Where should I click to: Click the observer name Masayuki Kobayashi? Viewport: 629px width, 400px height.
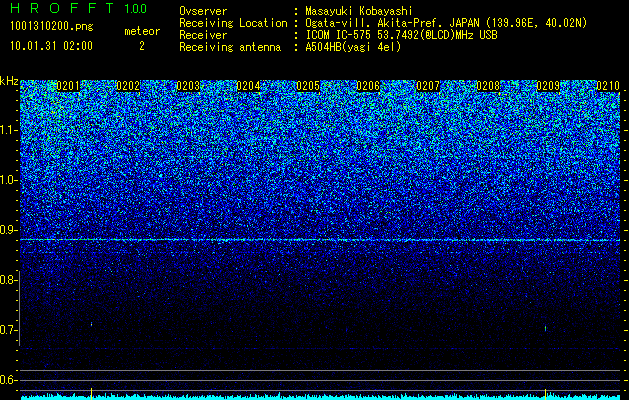(359, 11)
